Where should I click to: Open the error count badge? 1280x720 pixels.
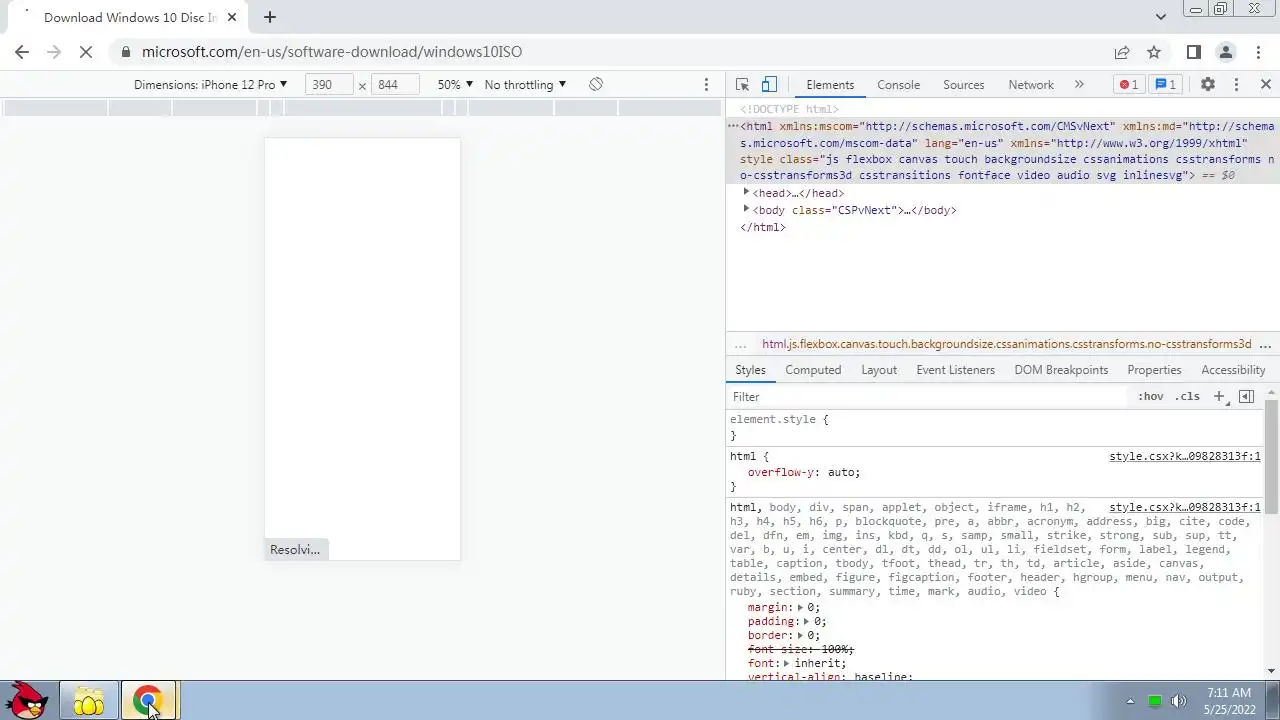[1129, 85]
